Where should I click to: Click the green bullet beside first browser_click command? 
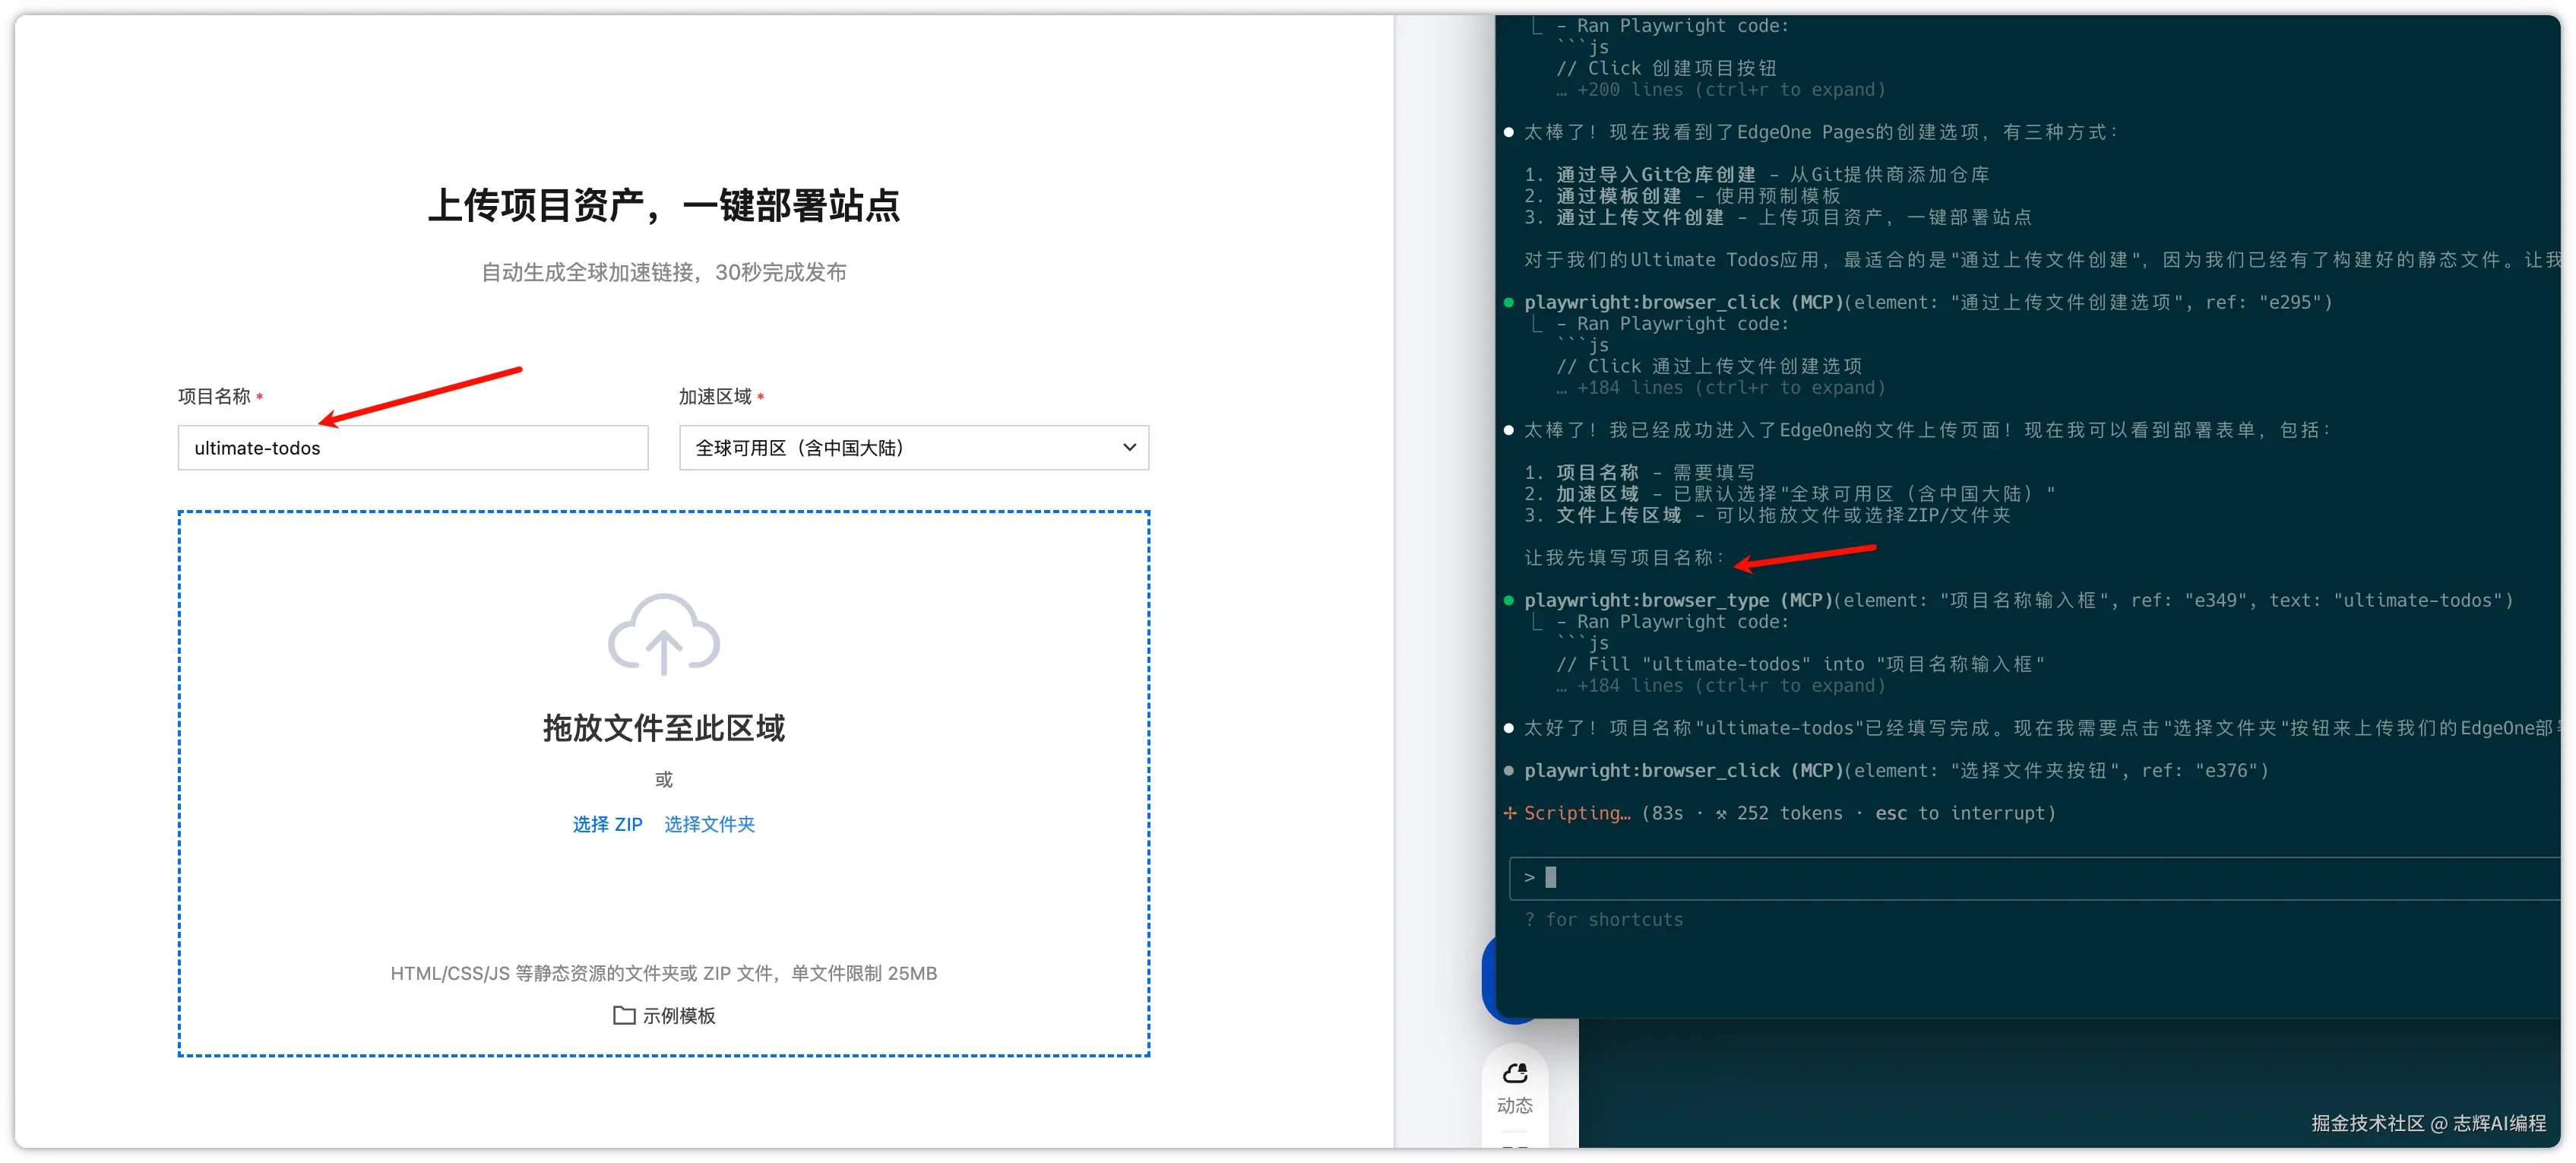pos(1509,303)
